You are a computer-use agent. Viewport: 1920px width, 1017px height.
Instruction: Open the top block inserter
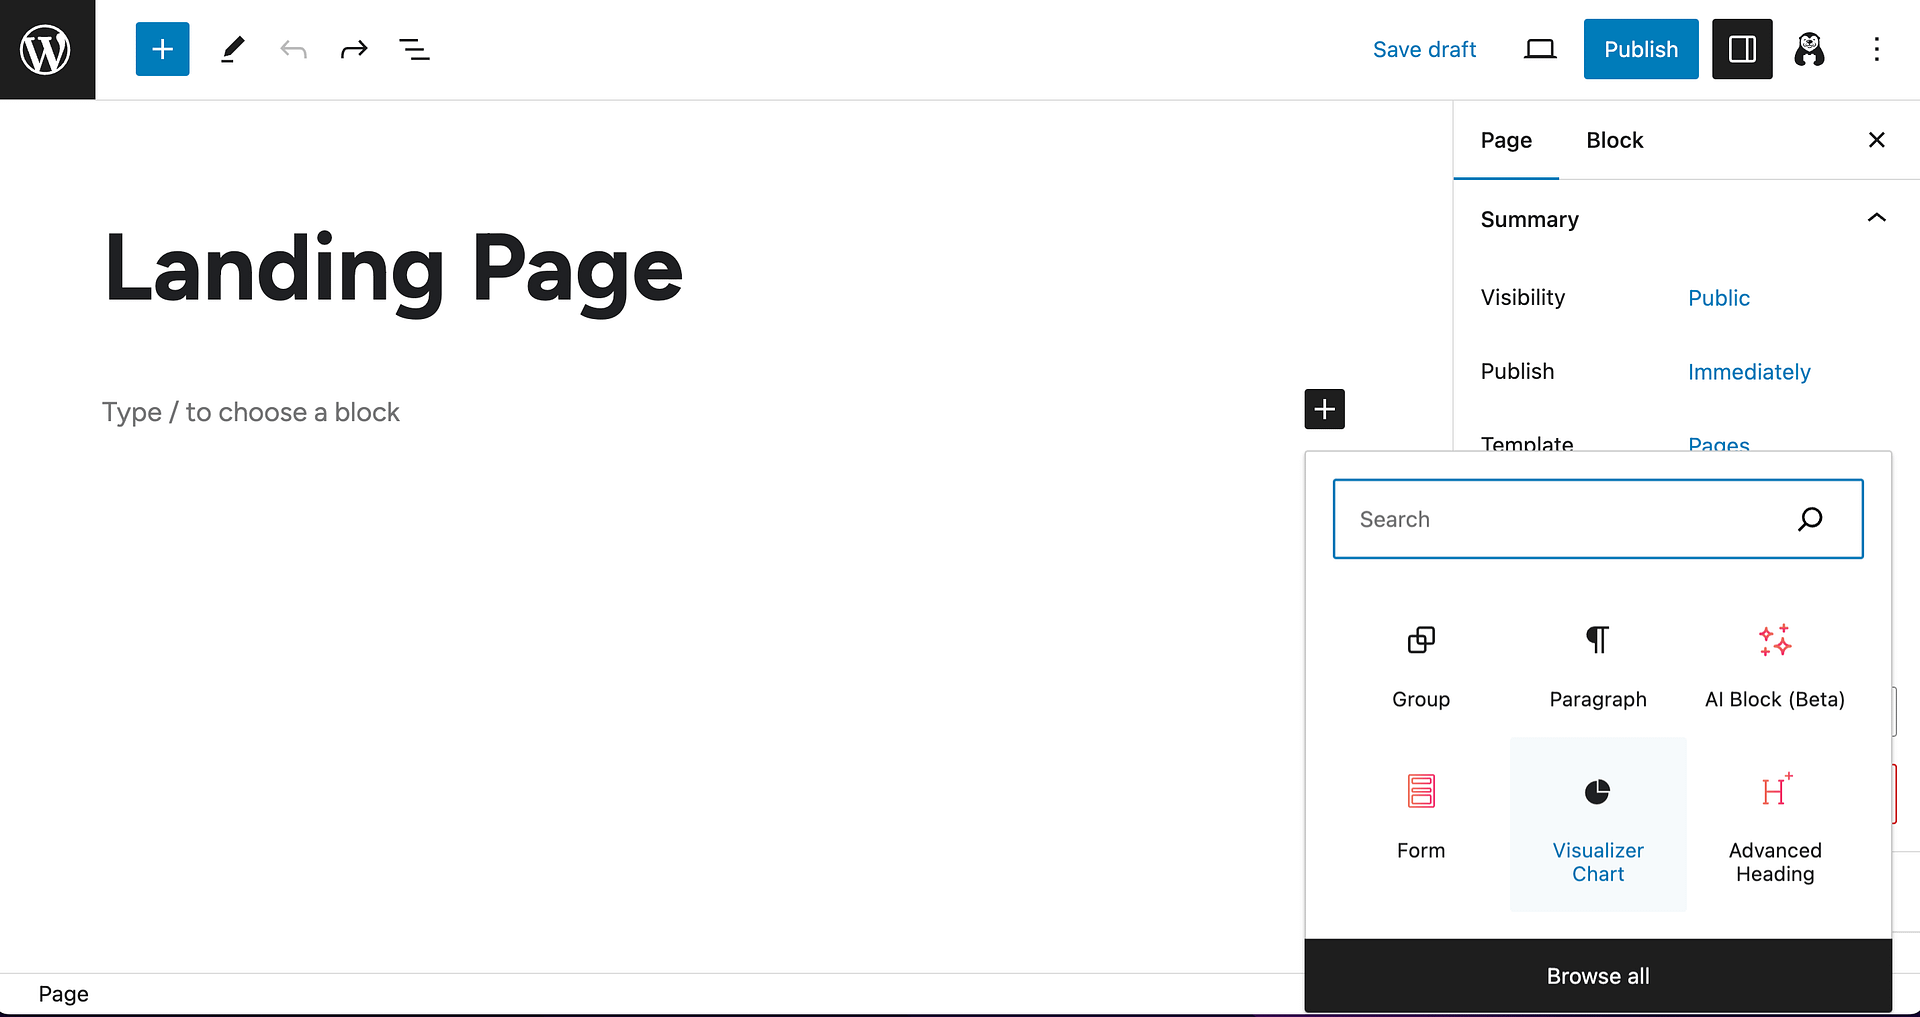(x=162, y=48)
